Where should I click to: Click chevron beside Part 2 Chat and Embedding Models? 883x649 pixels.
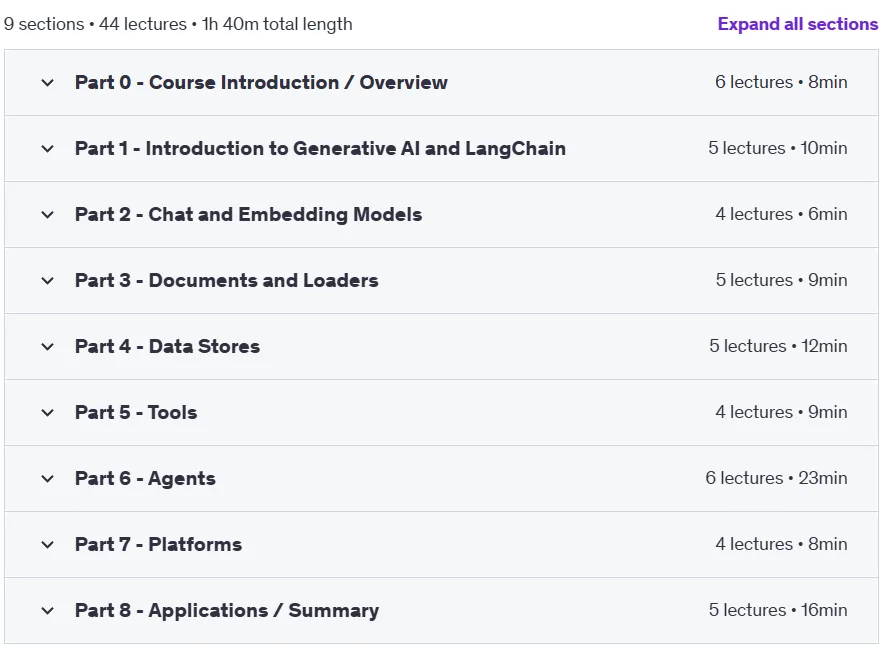[x=48, y=215]
